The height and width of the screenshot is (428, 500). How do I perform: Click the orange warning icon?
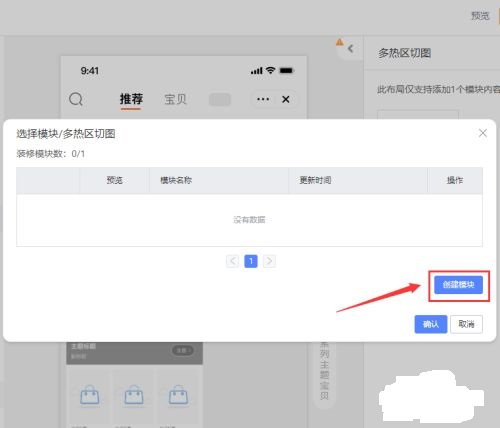tap(339, 42)
